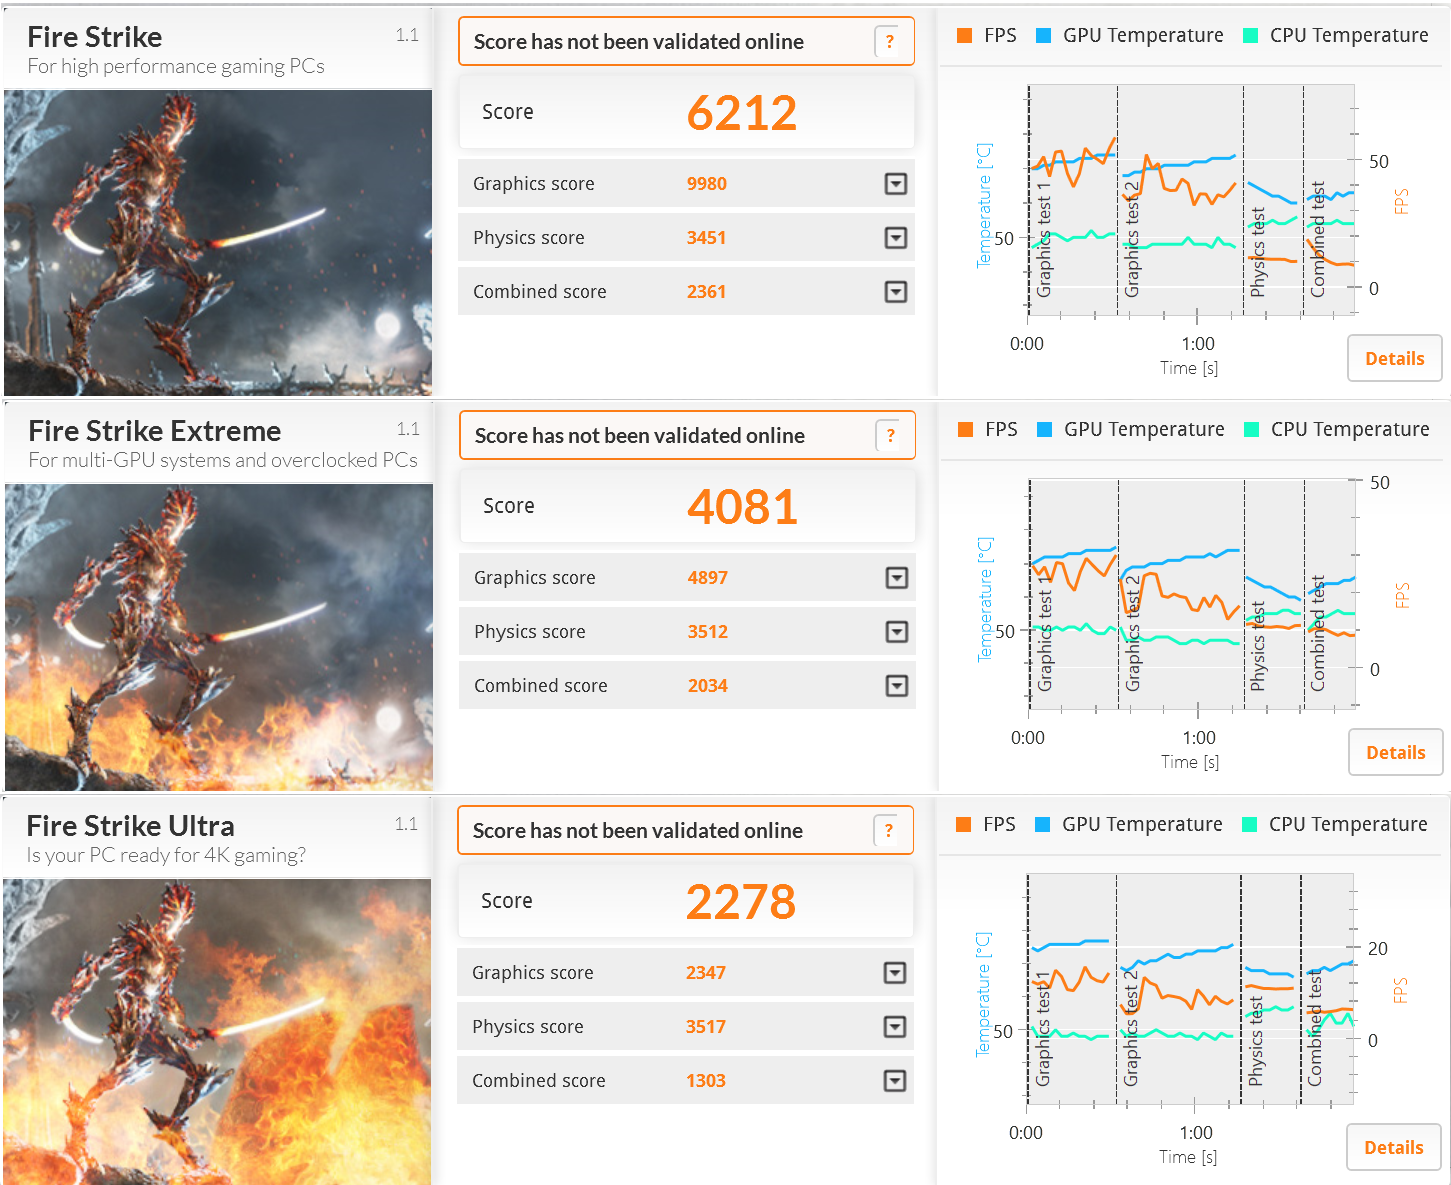Image resolution: width=1451 pixels, height=1185 pixels.
Task: Click 'Is your PC ready for 4K gaming?' subtitle
Action: [166, 856]
